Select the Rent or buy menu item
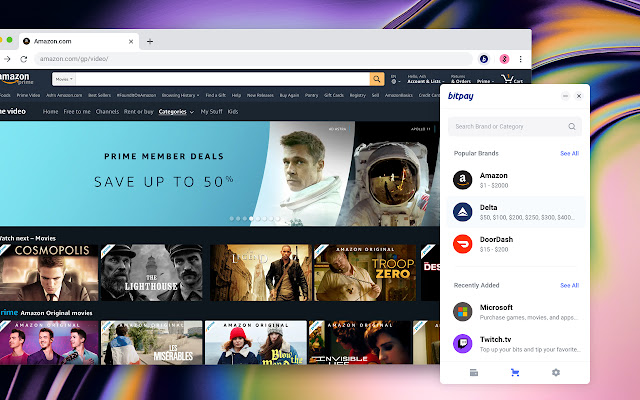This screenshot has height=400, width=640. (139, 112)
